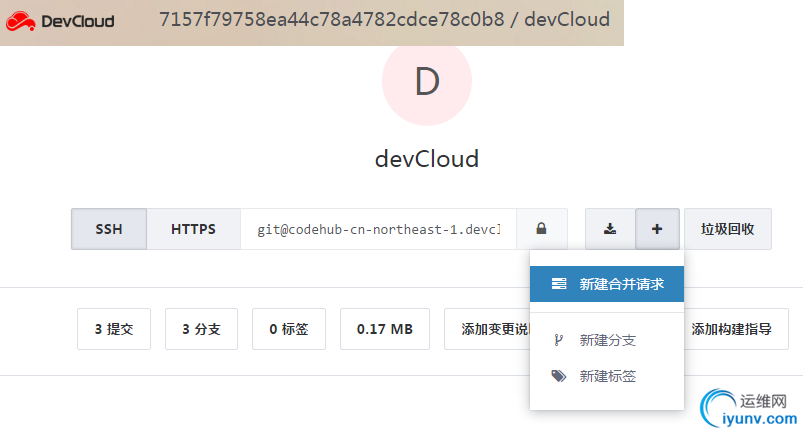This screenshot has width=803, height=435.
Task: Choose 新建分支 menu entry
Action: point(608,340)
